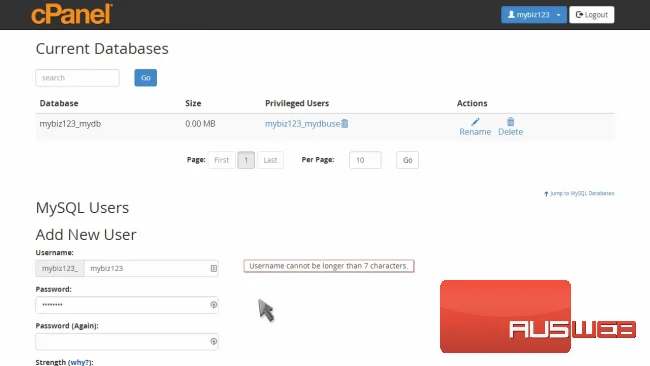Click the cPanel logo
Image resolution: width=650 pixels, height=366 pixels.
pyautogui.click(x=72, y=14)
